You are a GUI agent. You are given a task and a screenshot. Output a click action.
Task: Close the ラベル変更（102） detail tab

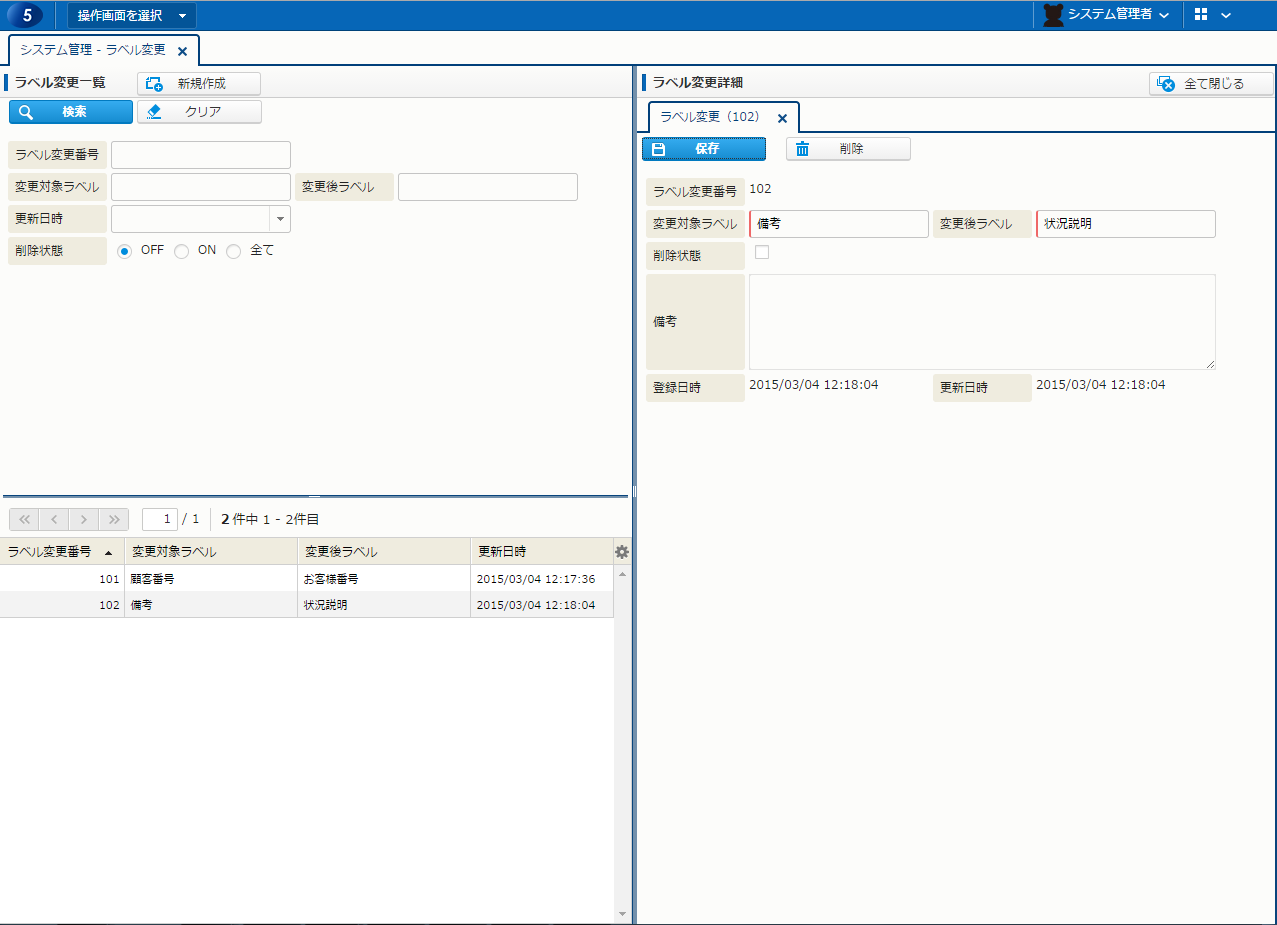click(x=782, y=118)
